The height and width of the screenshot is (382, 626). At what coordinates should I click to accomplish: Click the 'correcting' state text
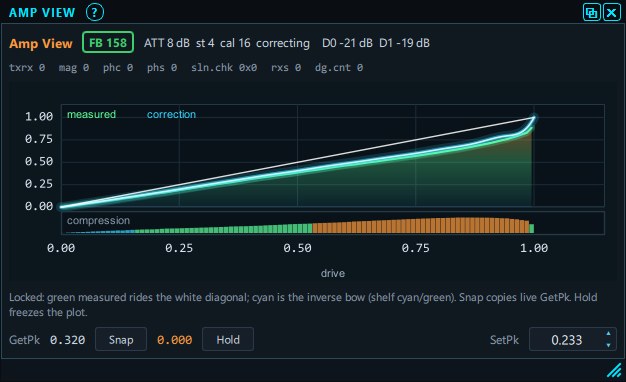coord(283,43)
